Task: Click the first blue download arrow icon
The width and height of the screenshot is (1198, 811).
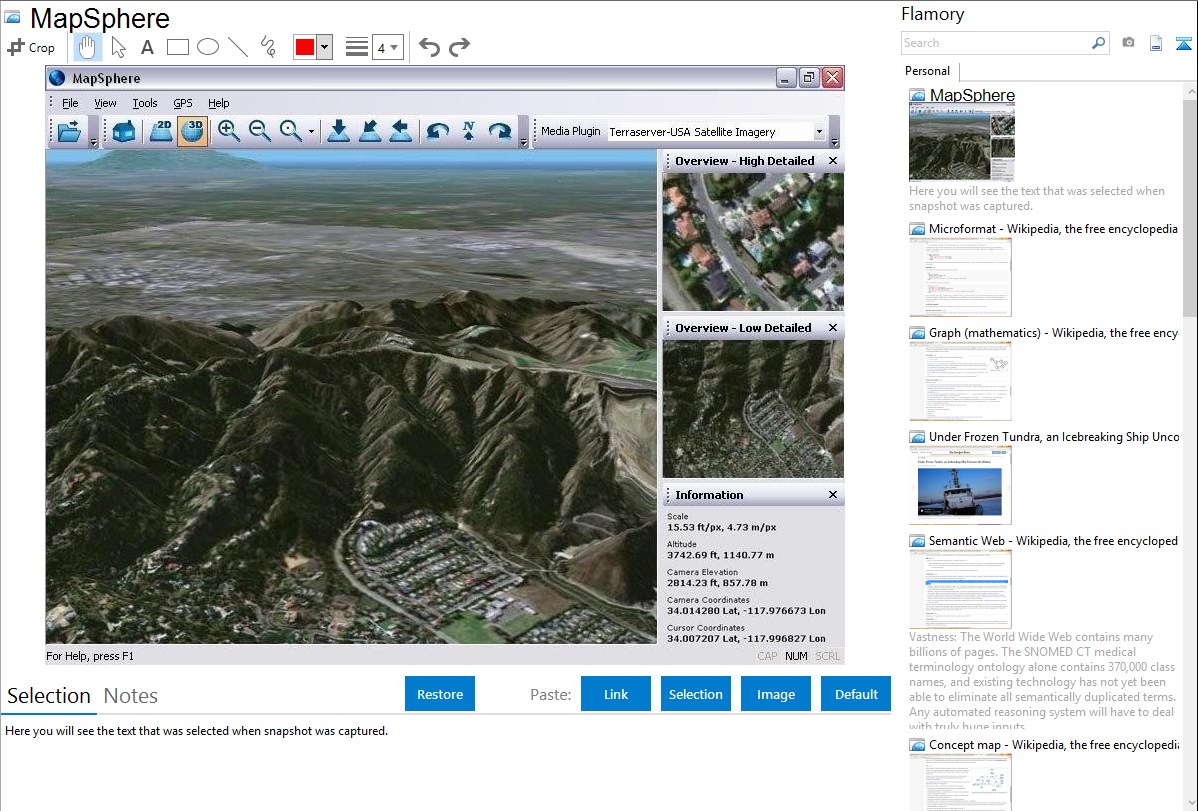Action: click(x=338, y=131)
